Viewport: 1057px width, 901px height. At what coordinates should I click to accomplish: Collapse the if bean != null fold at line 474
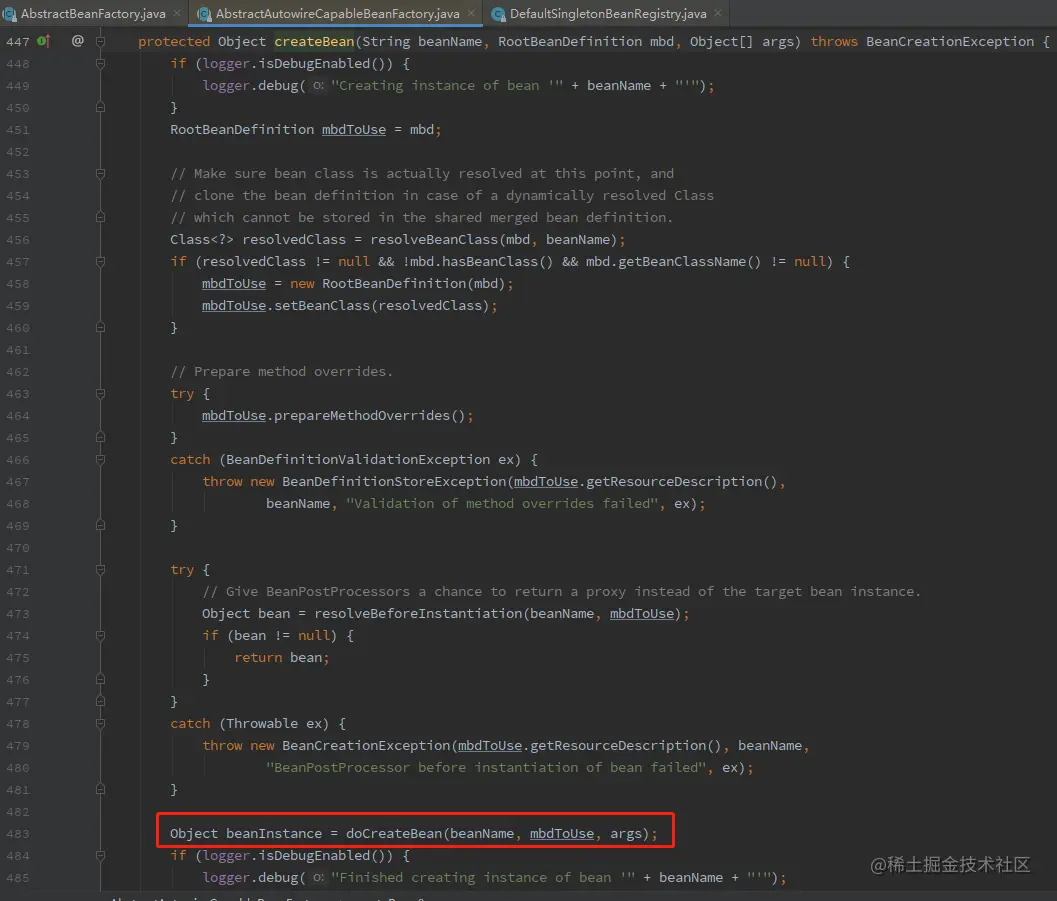pyautogui.click(x=100, y=635)
